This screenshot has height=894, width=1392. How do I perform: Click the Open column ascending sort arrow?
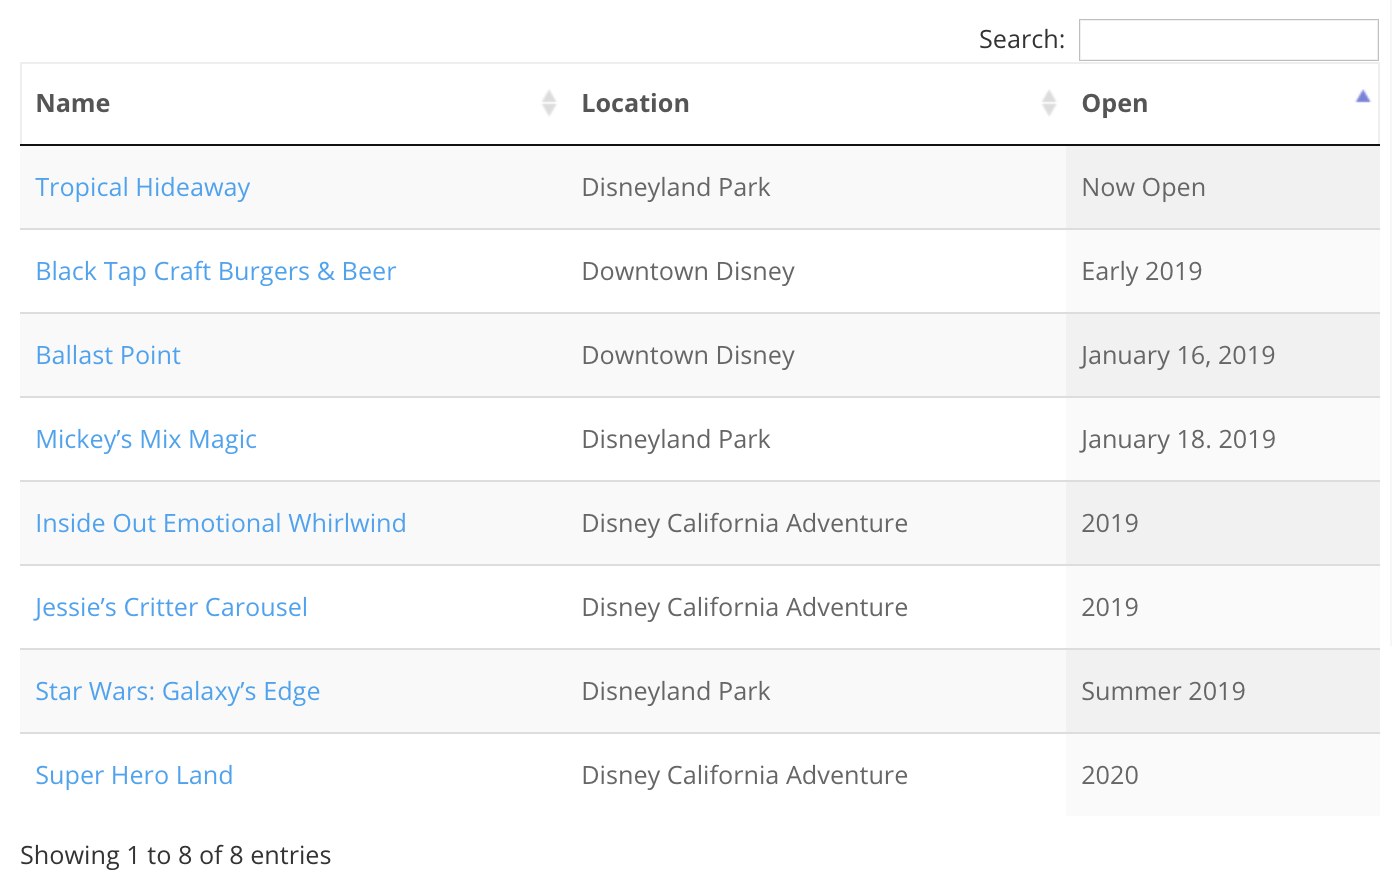tap(1362, 97)
